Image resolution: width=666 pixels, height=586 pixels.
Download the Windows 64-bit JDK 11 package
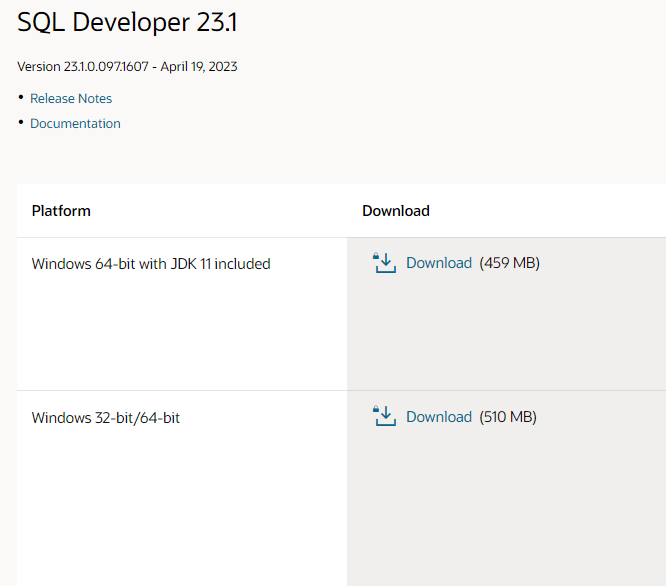[439, 263]
